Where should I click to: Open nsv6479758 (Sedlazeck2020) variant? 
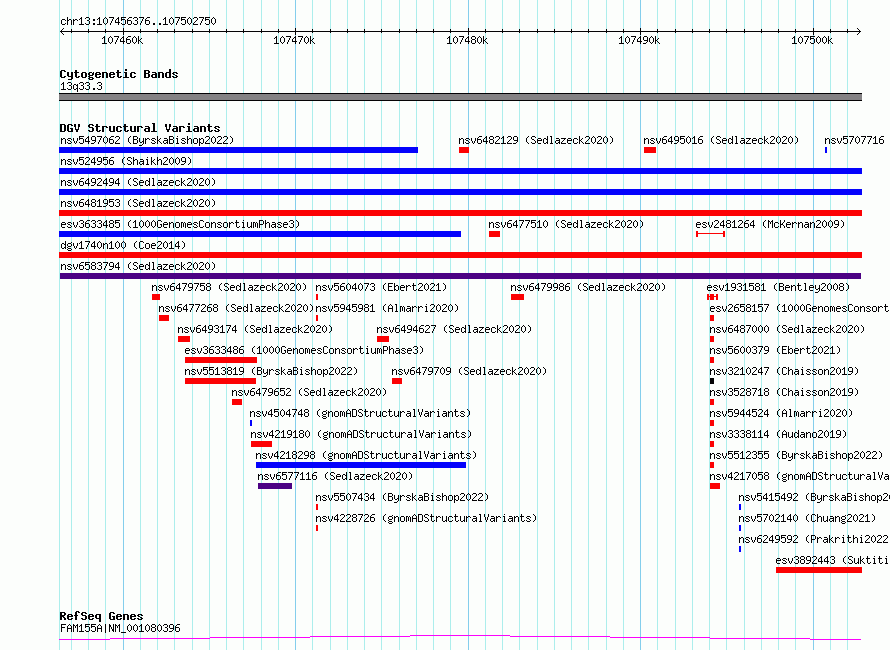(229, 287)
